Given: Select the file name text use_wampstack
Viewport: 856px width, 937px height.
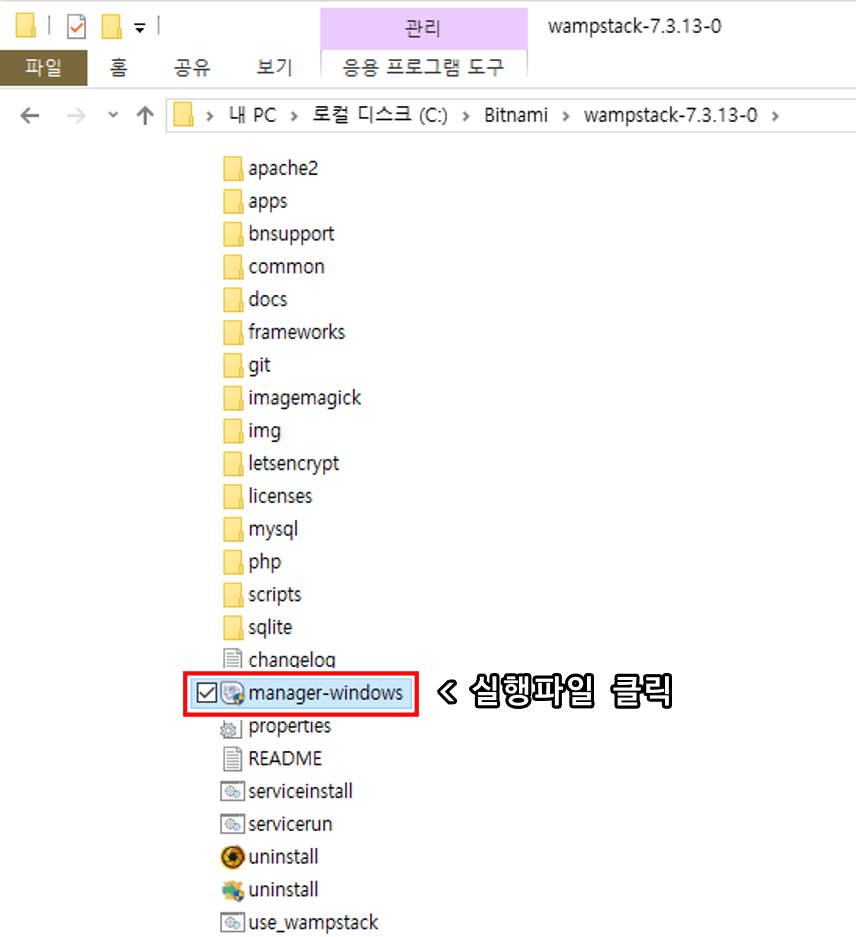Looking at the screenshot, I should 313,923.
